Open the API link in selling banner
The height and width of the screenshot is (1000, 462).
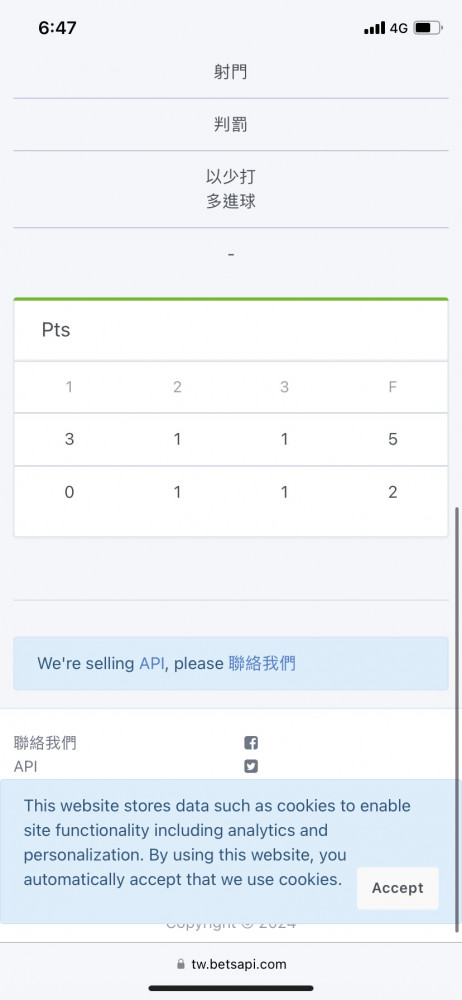click(152, 663)
